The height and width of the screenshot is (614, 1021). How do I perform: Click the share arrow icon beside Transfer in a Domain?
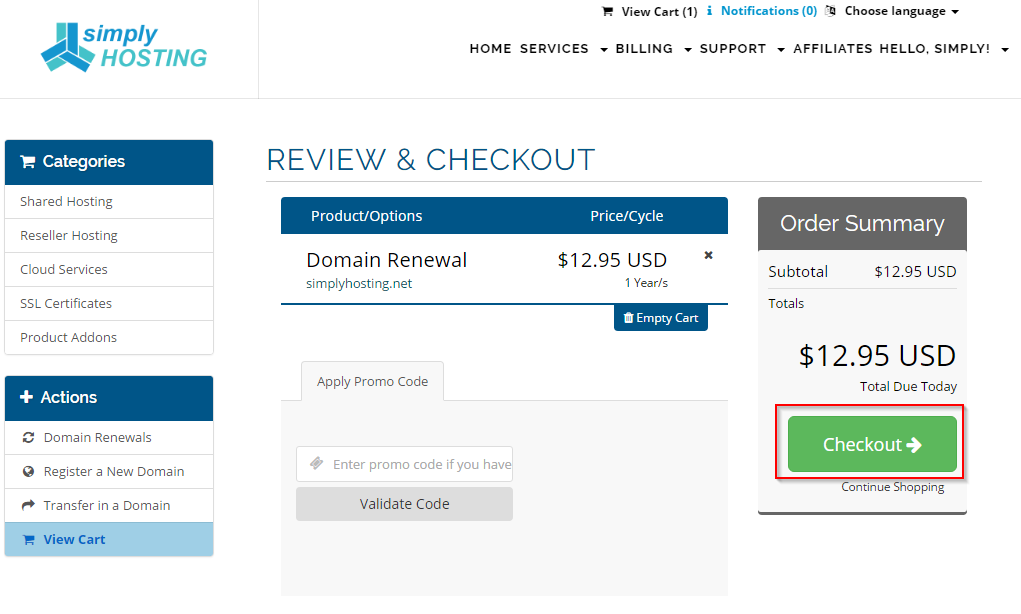28,505
